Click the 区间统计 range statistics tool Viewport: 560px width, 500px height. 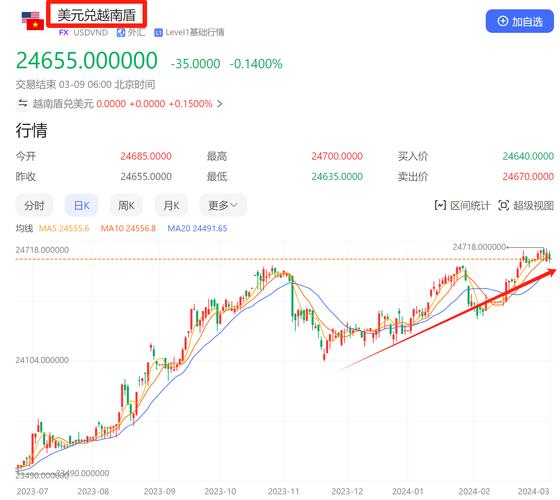tap(462, 205)
